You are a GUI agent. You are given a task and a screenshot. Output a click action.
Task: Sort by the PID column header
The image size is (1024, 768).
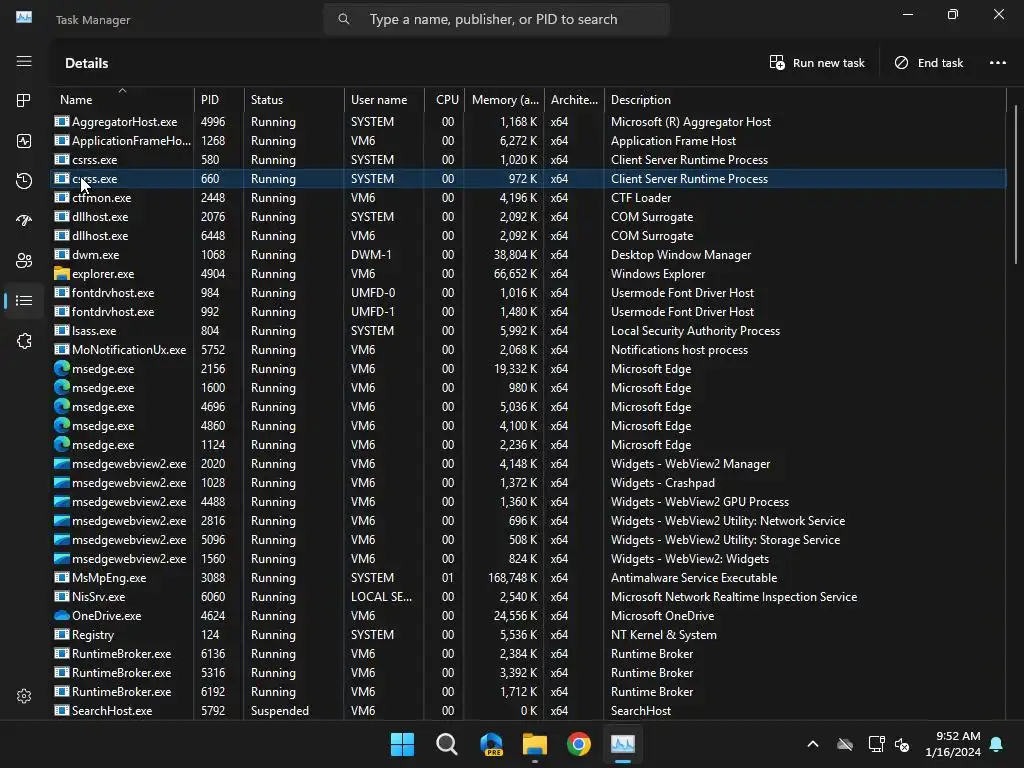pyautogui.click(x=219, y=99)
